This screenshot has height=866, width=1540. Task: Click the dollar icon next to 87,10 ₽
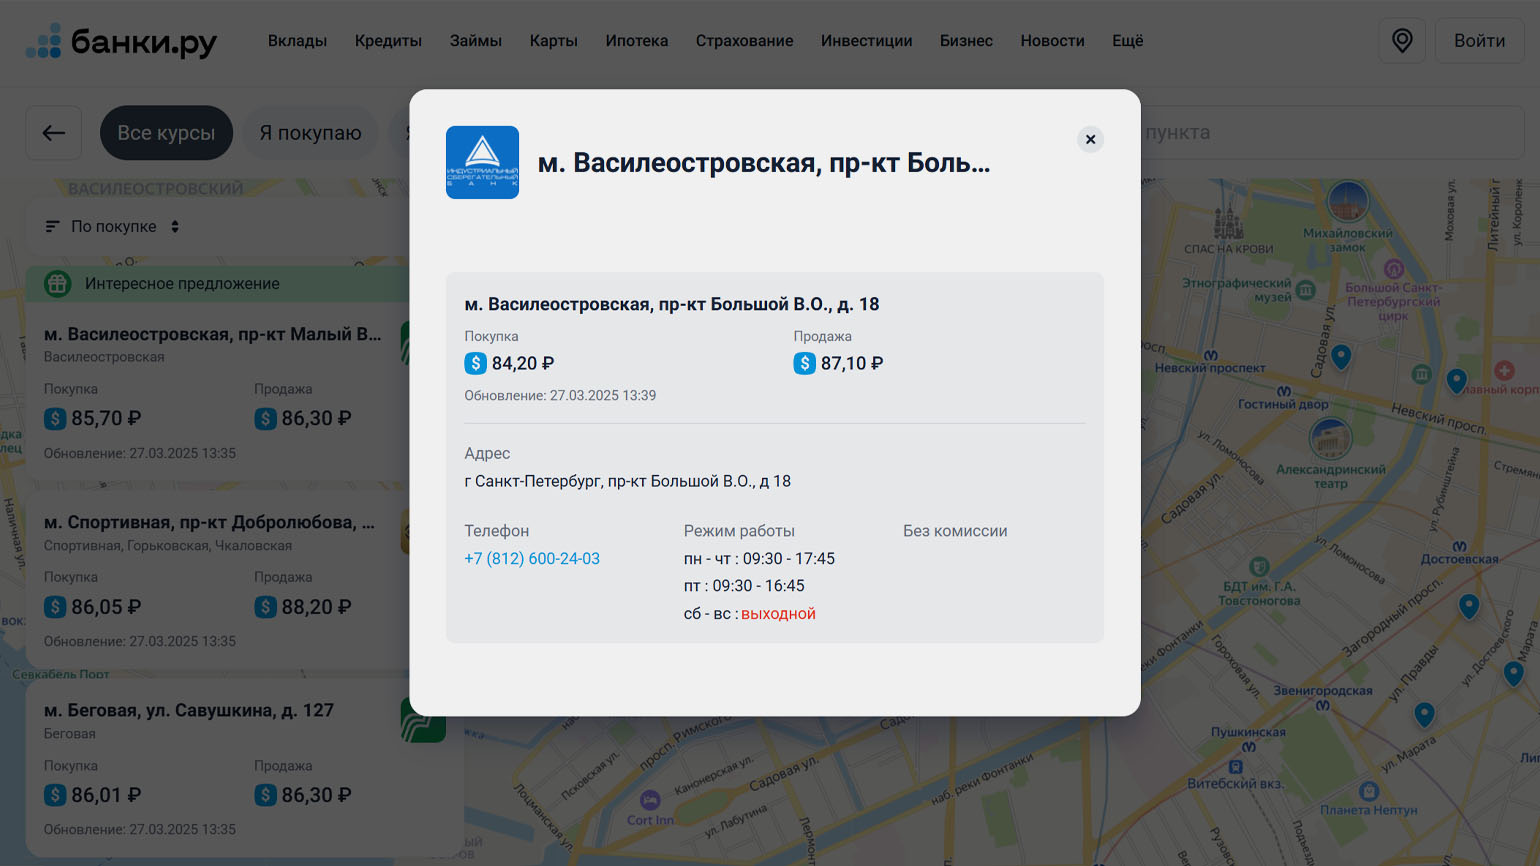coord(804,363)
